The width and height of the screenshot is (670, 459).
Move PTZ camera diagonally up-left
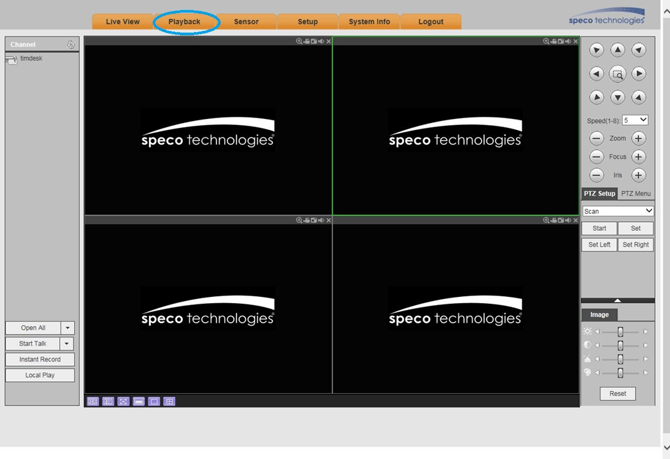click(597, 50)
